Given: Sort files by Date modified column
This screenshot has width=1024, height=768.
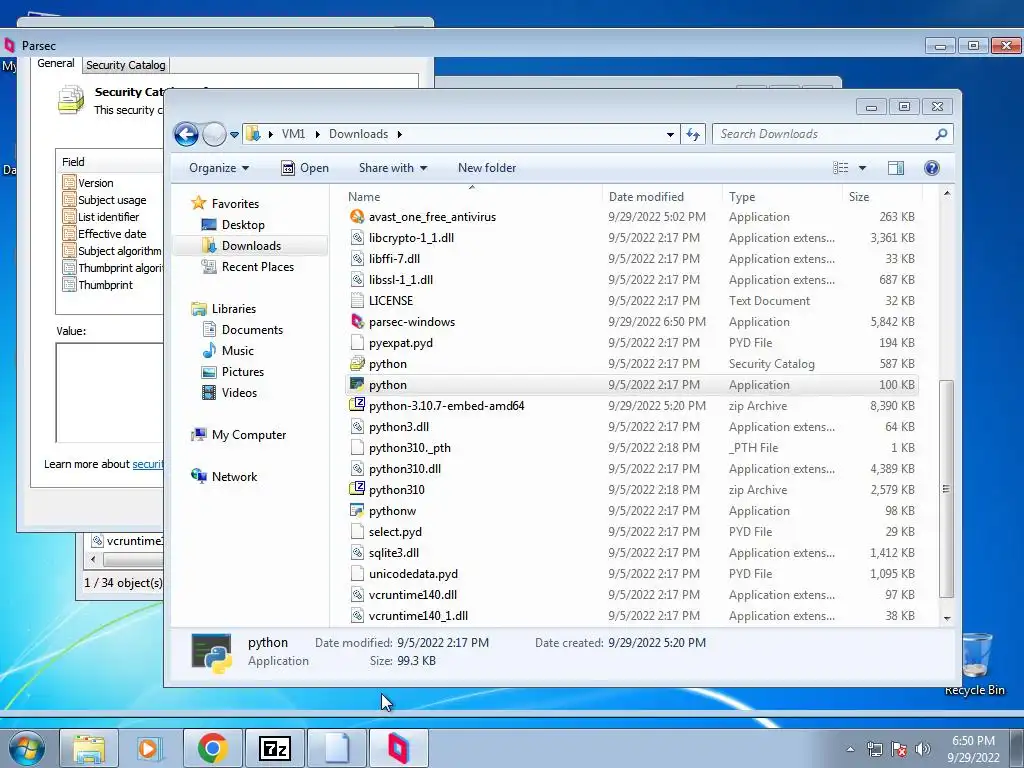Looking at the screenshot, I should pyautogui.click(x=646, y=197).
